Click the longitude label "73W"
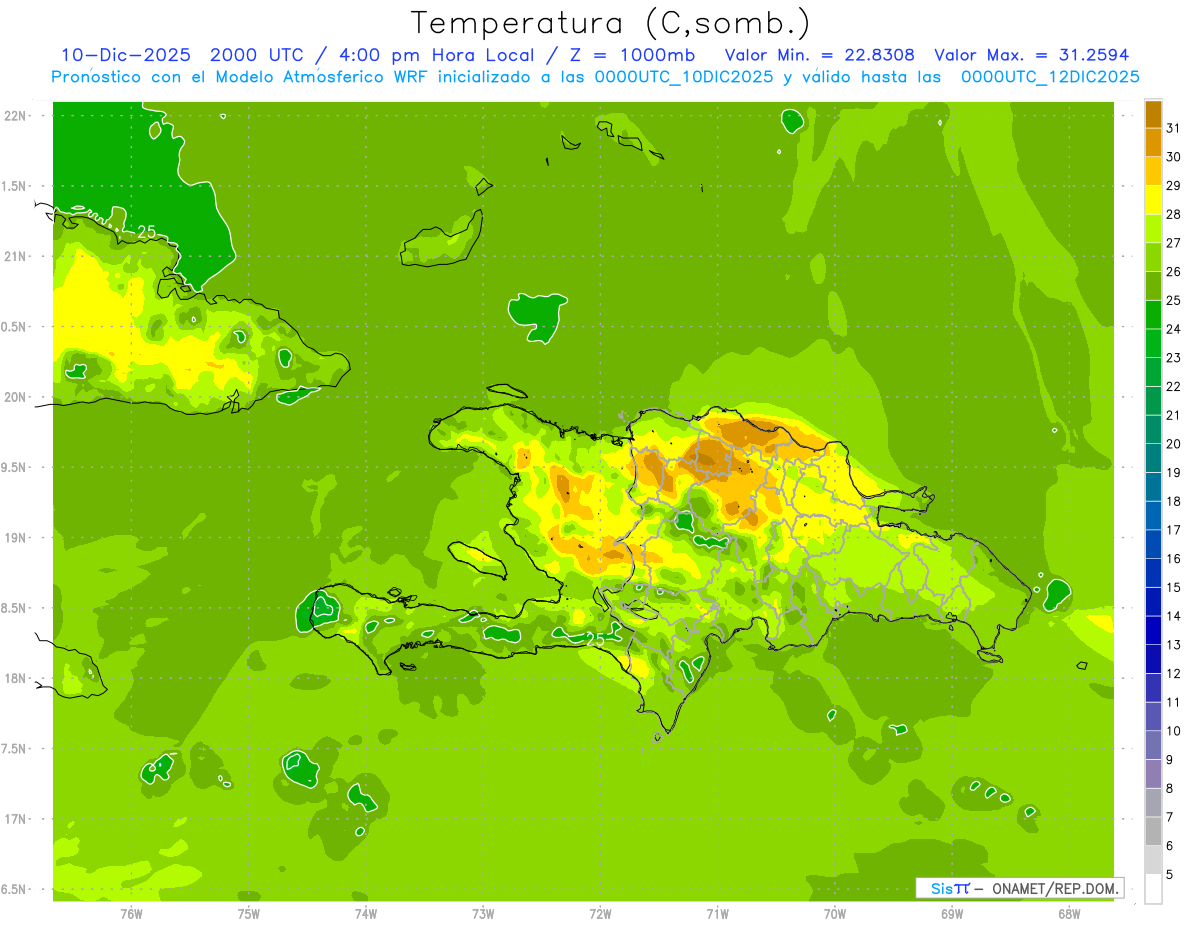The height and width of the screenshot is (927, 1200). [483, 913]
